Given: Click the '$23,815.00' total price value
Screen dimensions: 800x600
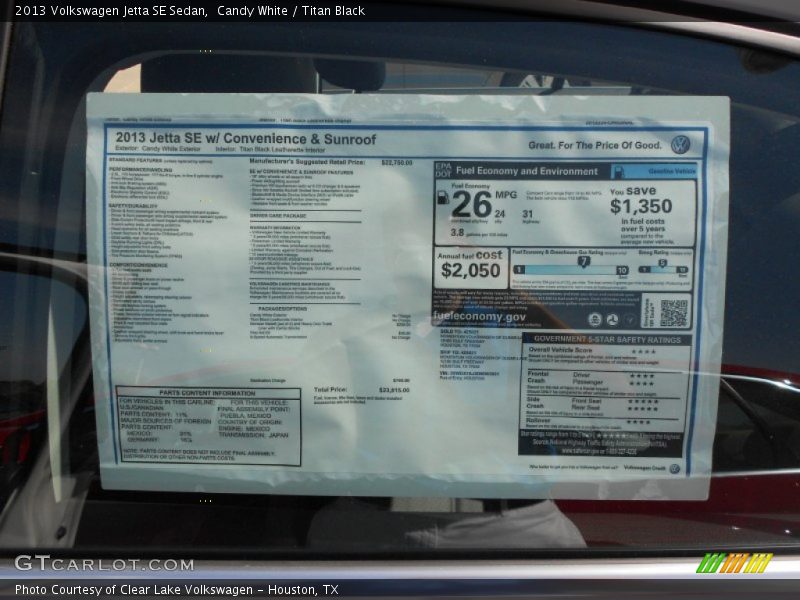Looking at the screenshot, I should [394, 390].
